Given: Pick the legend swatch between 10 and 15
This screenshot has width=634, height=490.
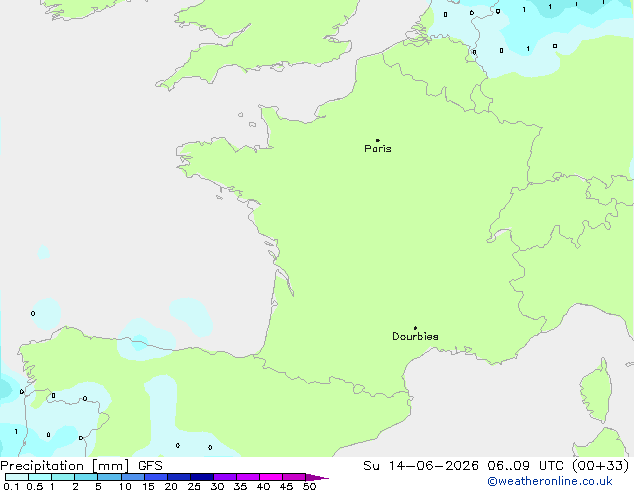Looking at the screenshot, I should coord(132,477).
